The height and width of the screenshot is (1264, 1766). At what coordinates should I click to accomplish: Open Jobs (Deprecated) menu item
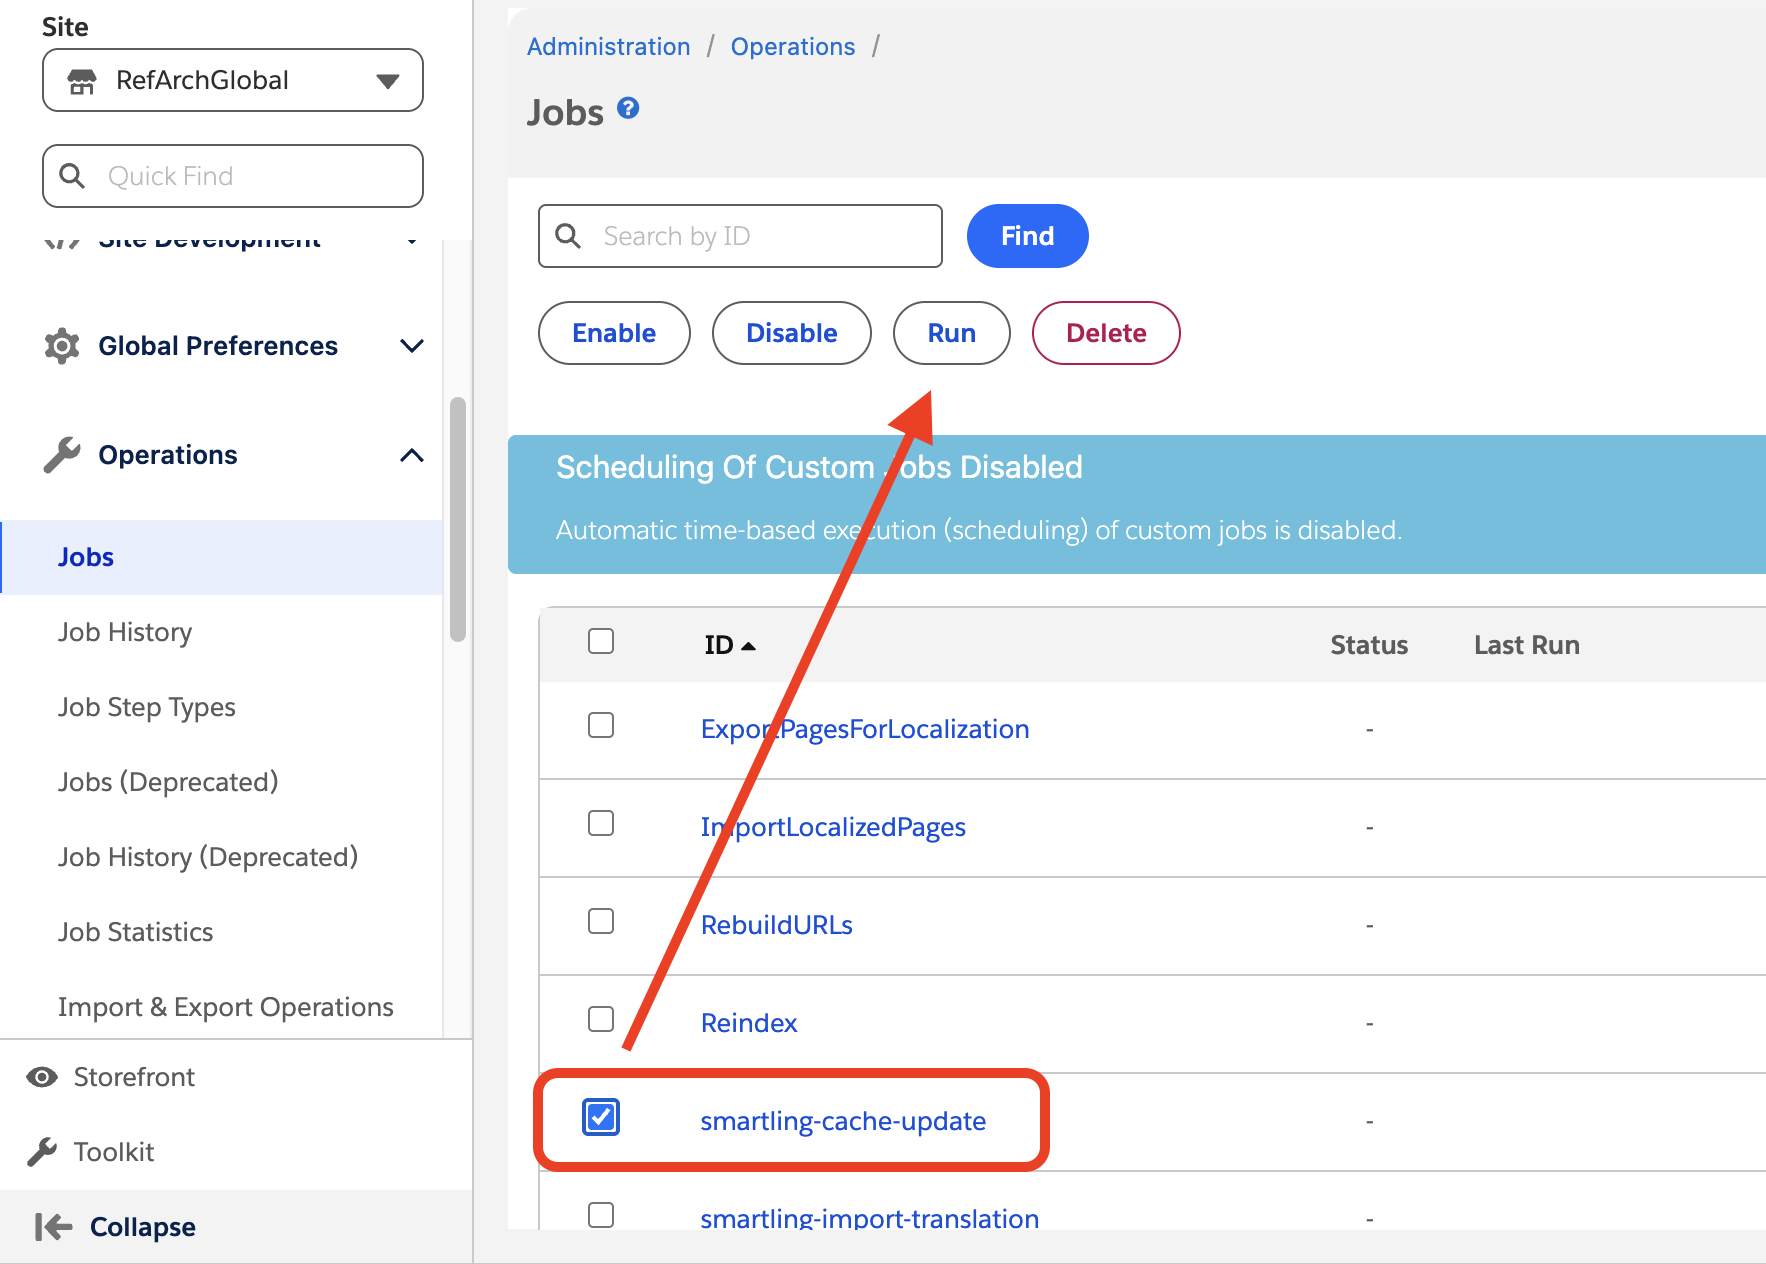pos(168,782)
